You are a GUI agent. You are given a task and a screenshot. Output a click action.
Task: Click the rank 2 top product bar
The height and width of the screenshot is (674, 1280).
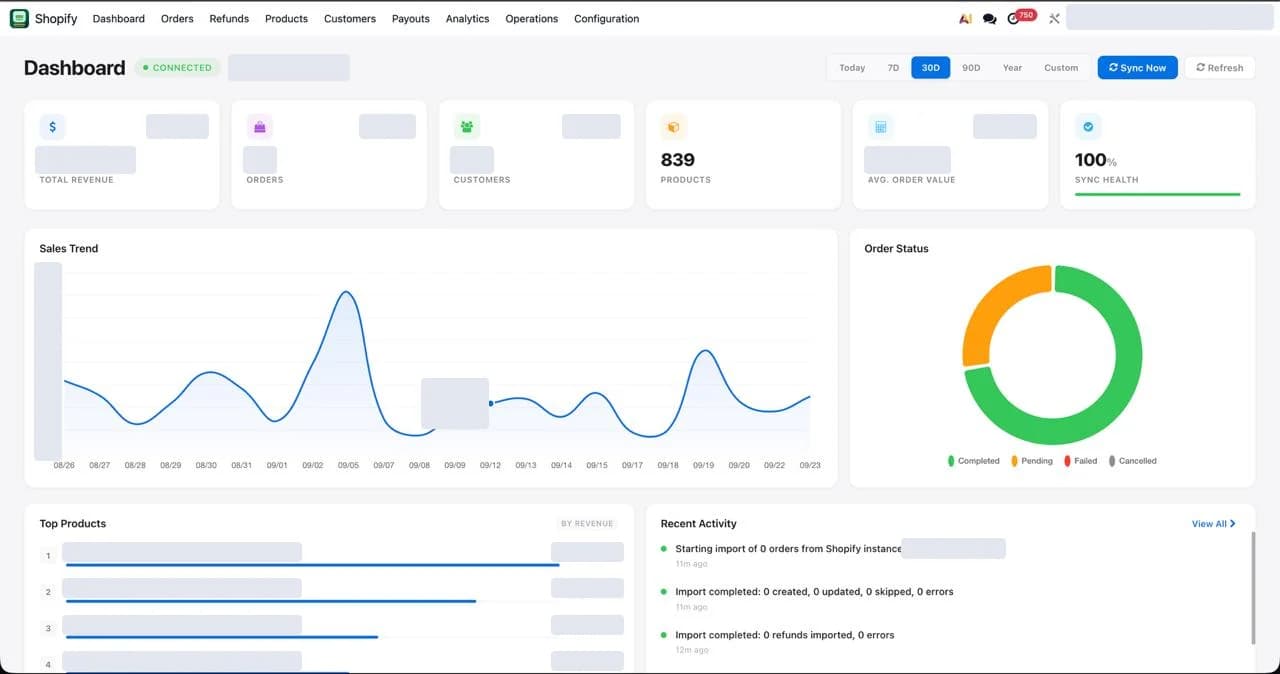point(271,602)
